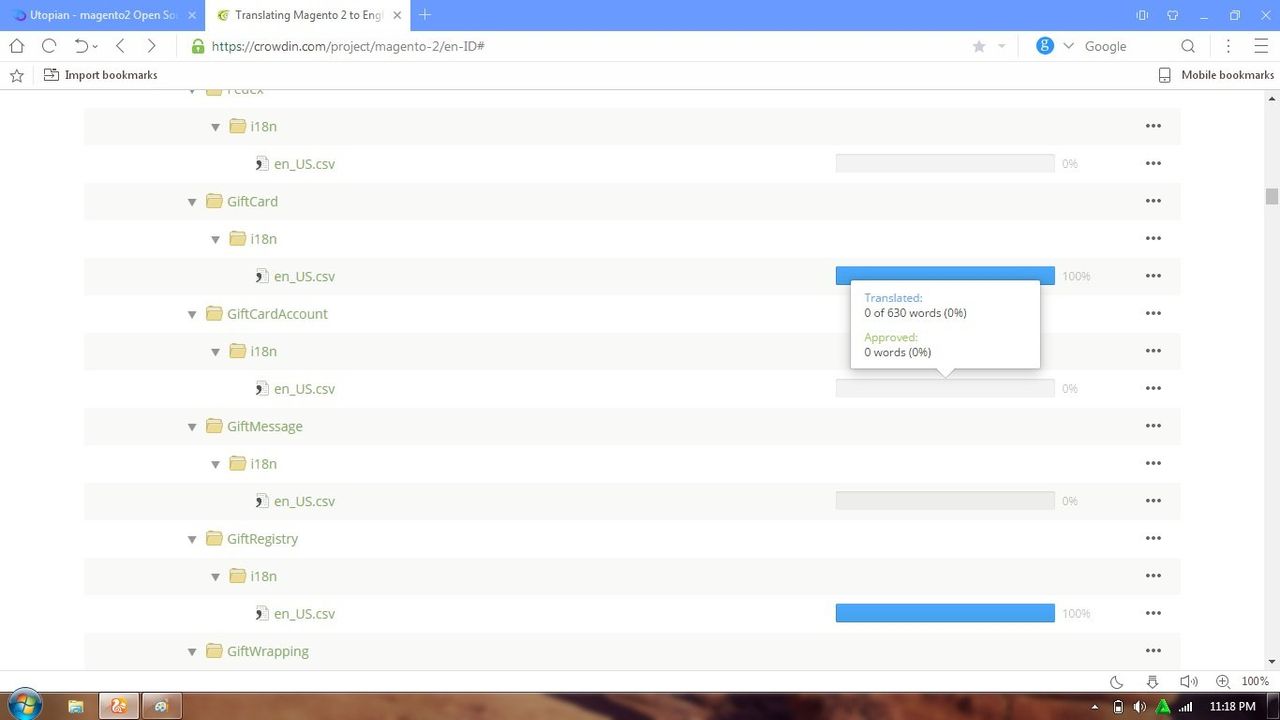Open en_US.csv under GiftMessage
This screenshot has height=720, width=1280.
point(304,501)
